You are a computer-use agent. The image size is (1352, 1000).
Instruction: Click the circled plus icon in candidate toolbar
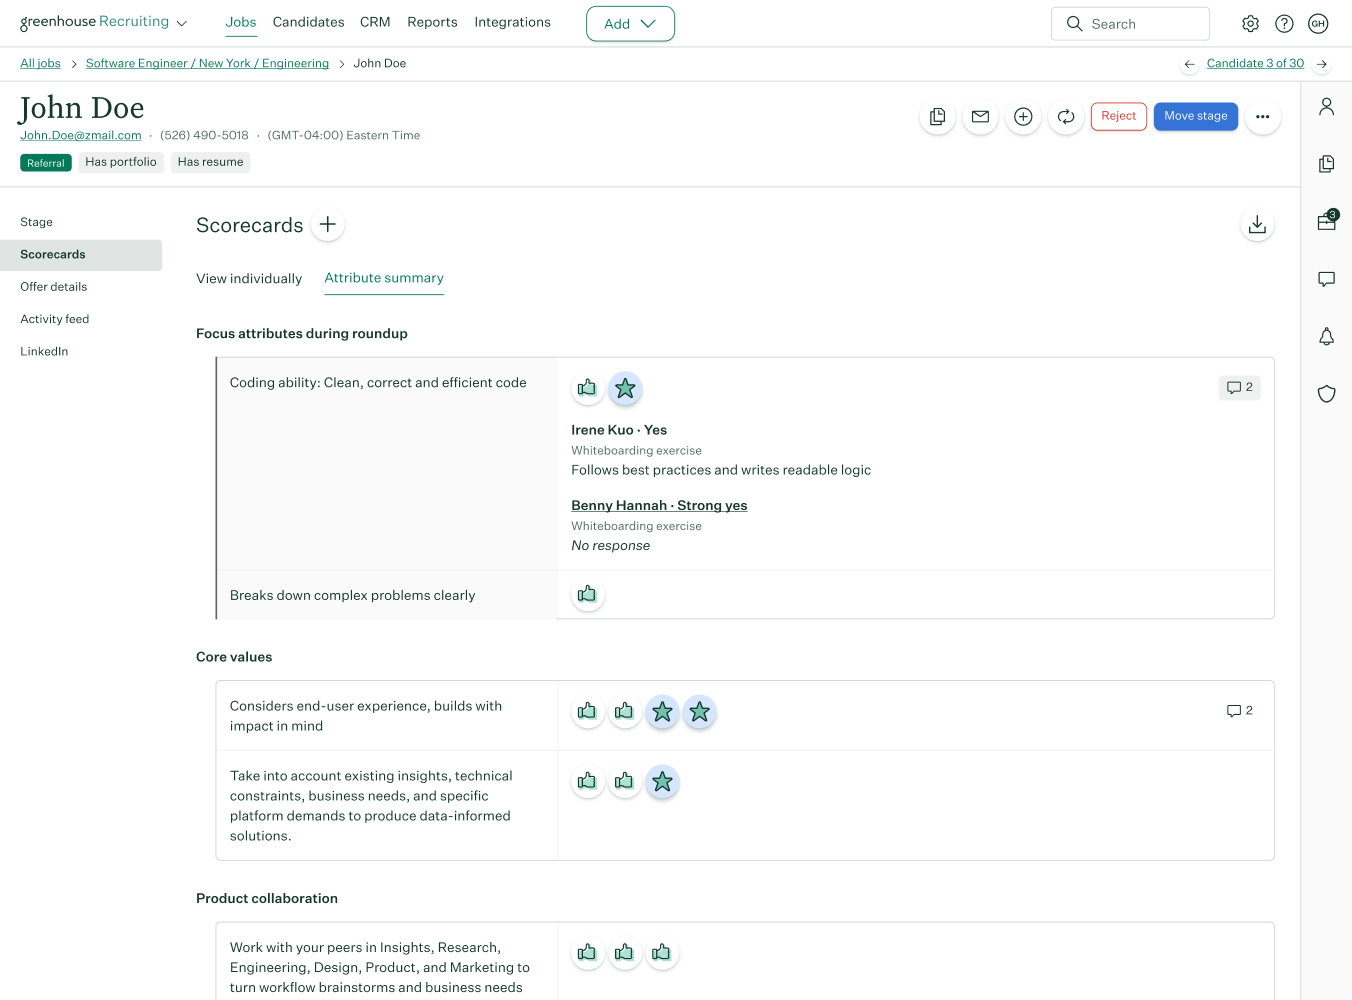(1023, 117)
